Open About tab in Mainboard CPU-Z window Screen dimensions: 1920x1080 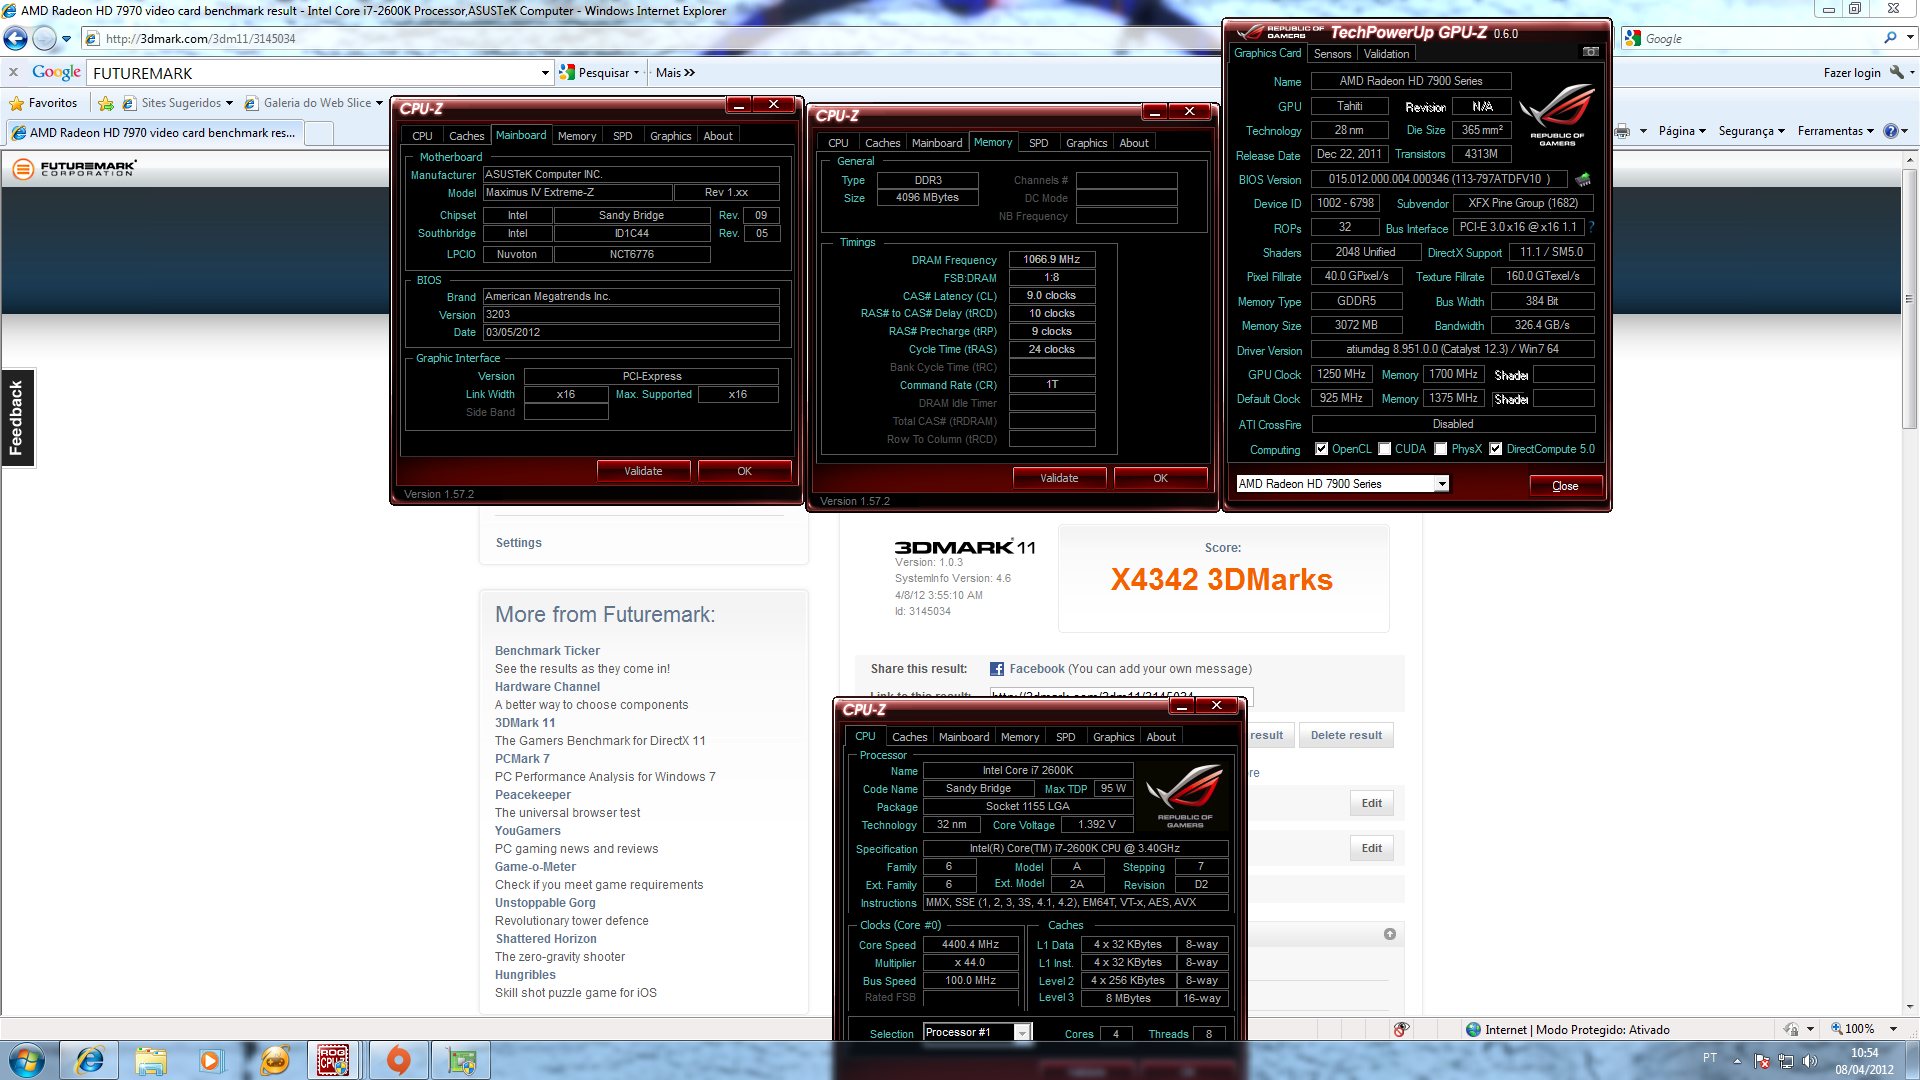tap(718, 136)
